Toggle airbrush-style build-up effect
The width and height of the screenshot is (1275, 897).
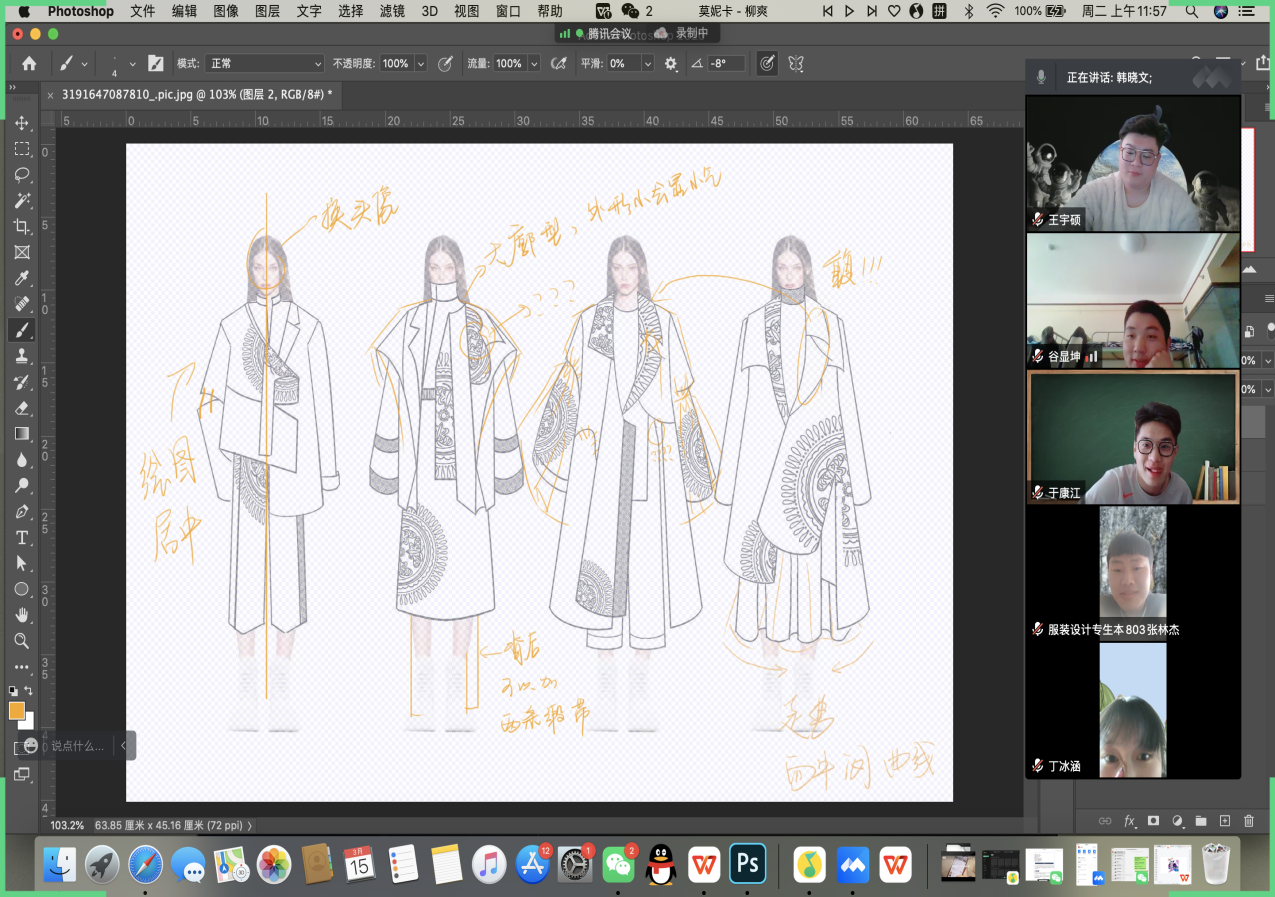pos(559,63)
